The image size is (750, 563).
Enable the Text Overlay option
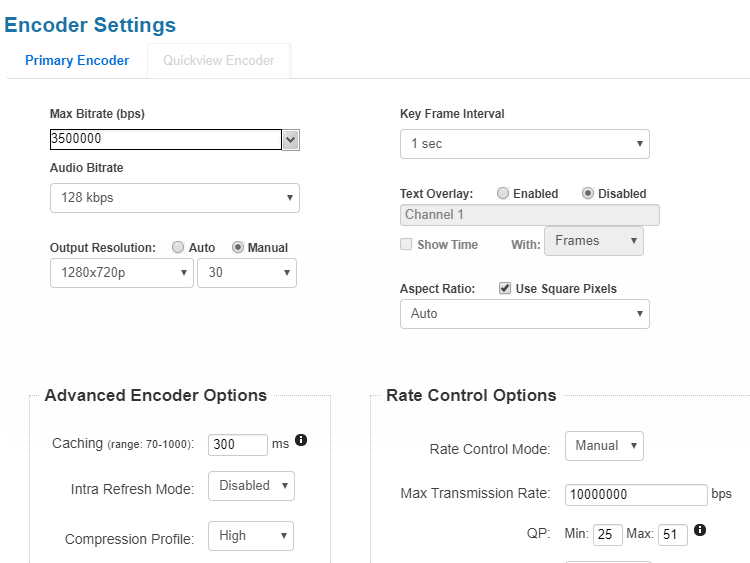coord(503,194)
